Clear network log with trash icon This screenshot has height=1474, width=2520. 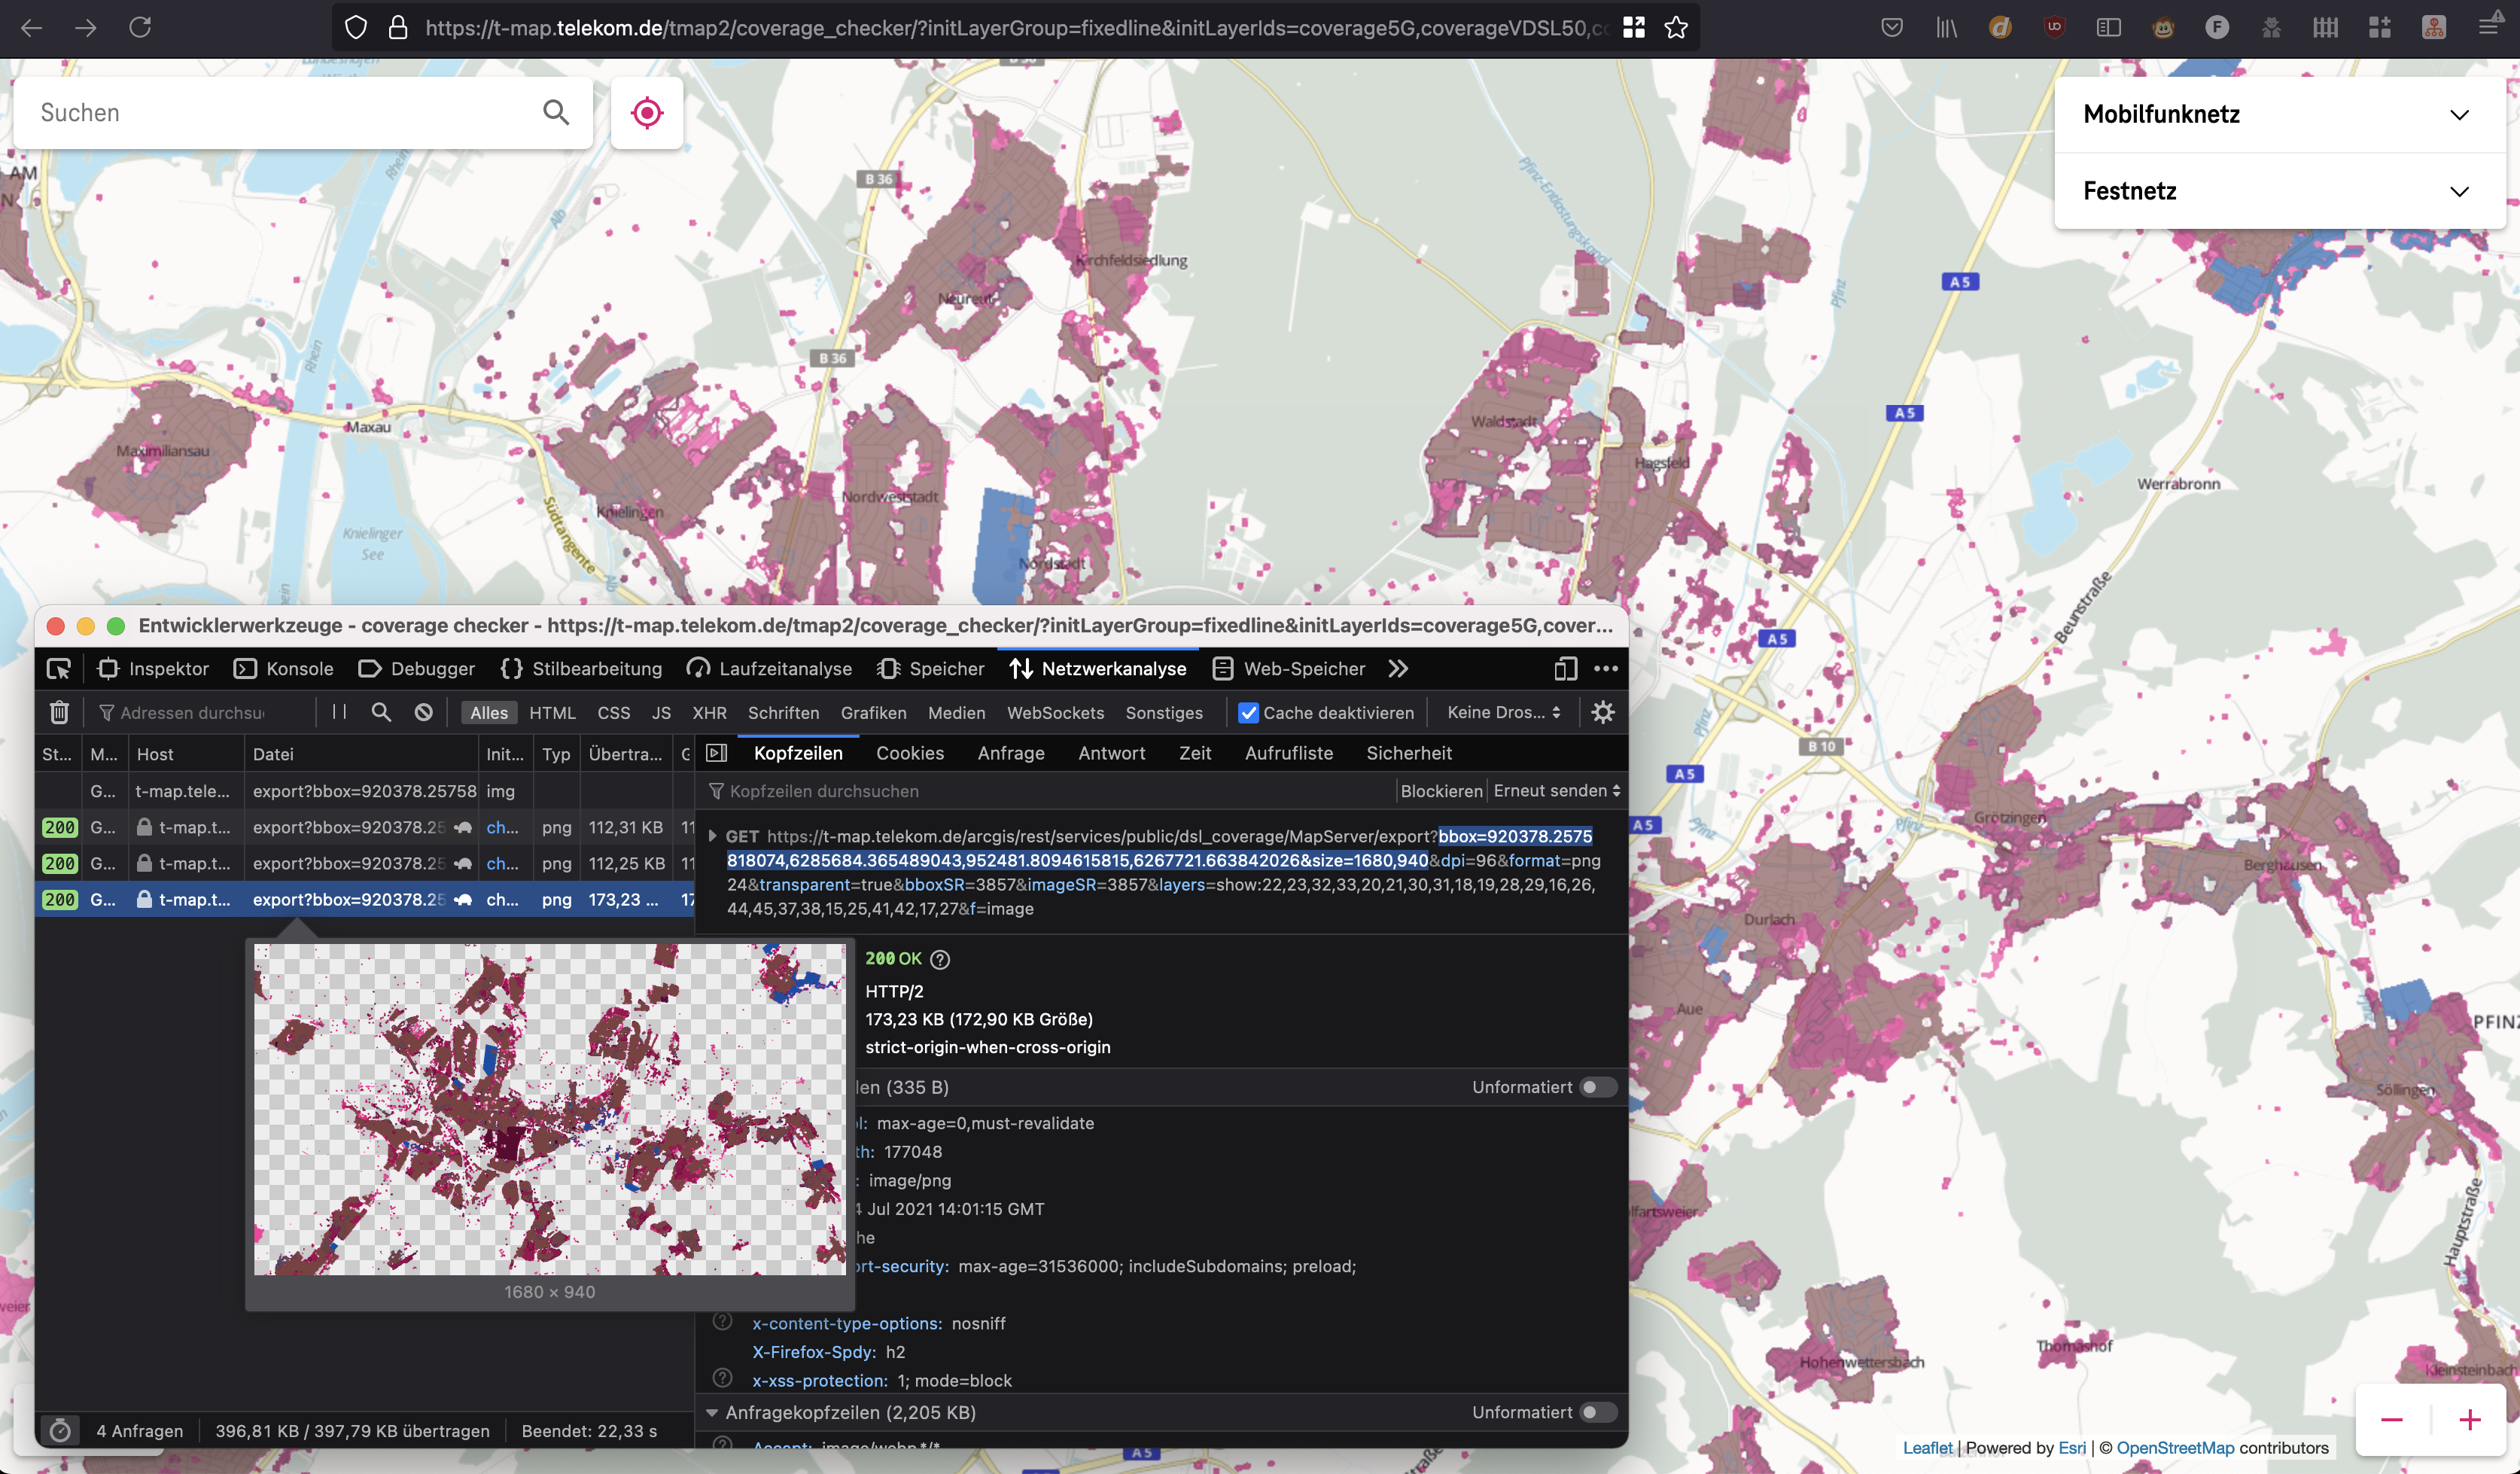(x=59, y=712)
